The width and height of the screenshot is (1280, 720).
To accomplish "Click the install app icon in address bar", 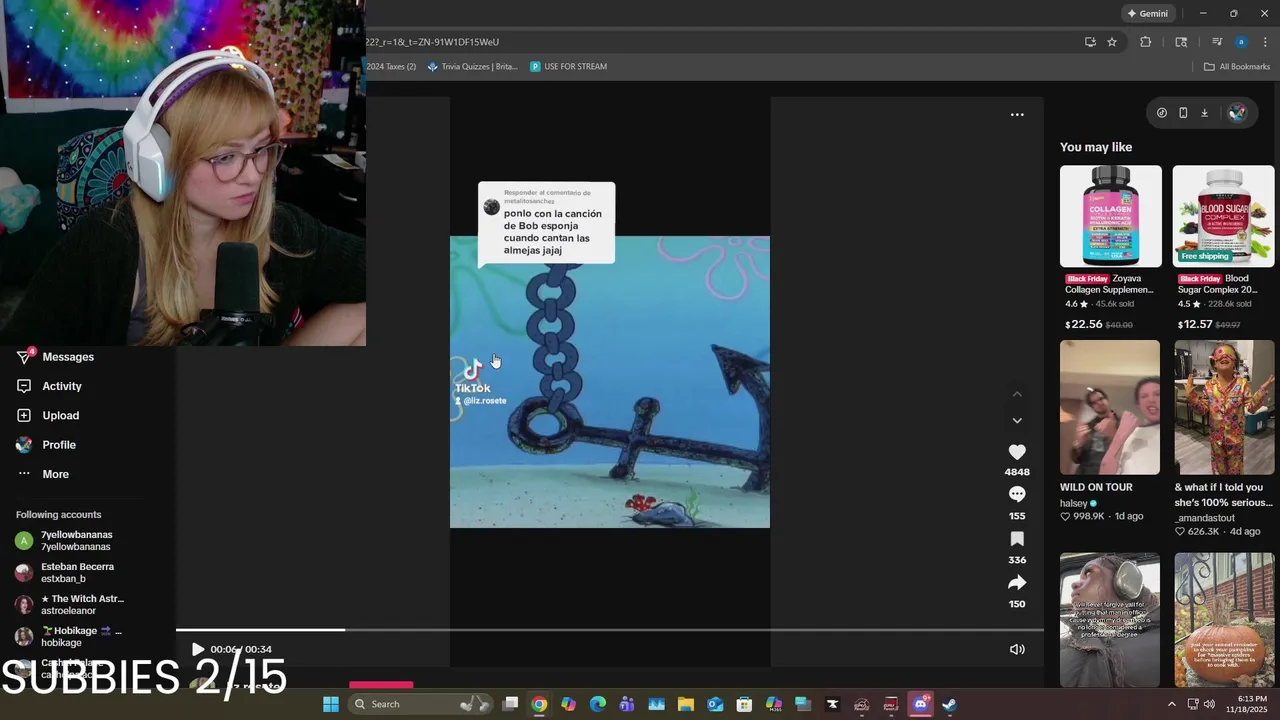I will tap(1090, 42).
